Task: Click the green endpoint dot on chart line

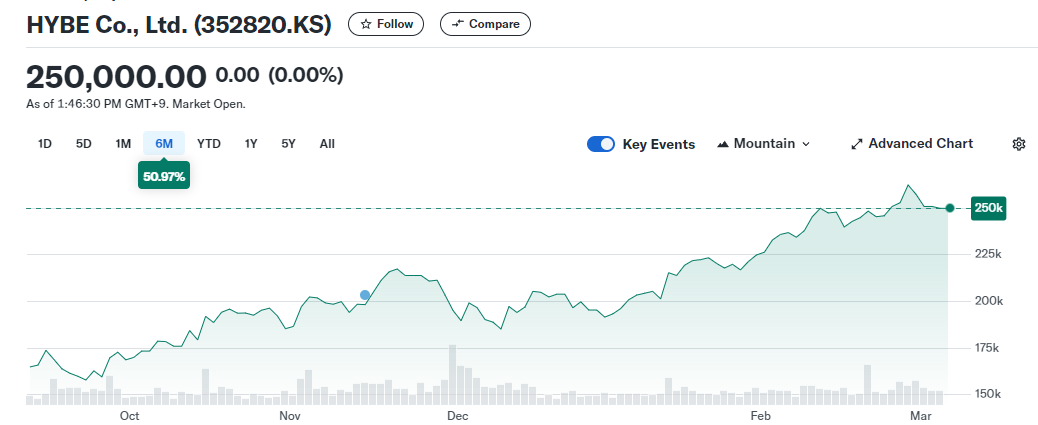Action: [x=949, y=208]
